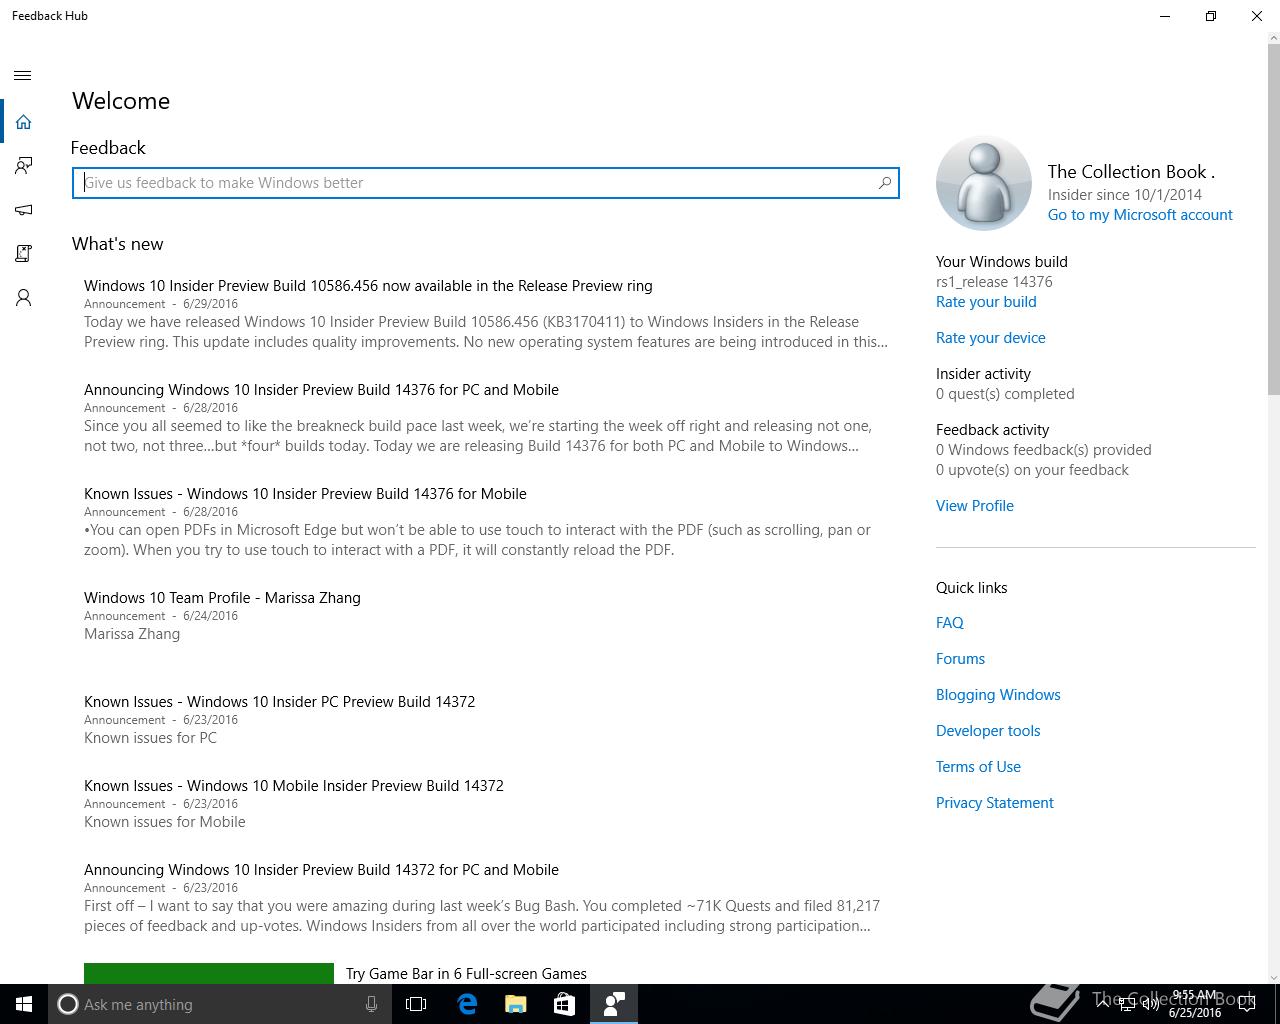Open FAQ quick link
Screen dimensions: 1280x1024
[x=950, y=623]
